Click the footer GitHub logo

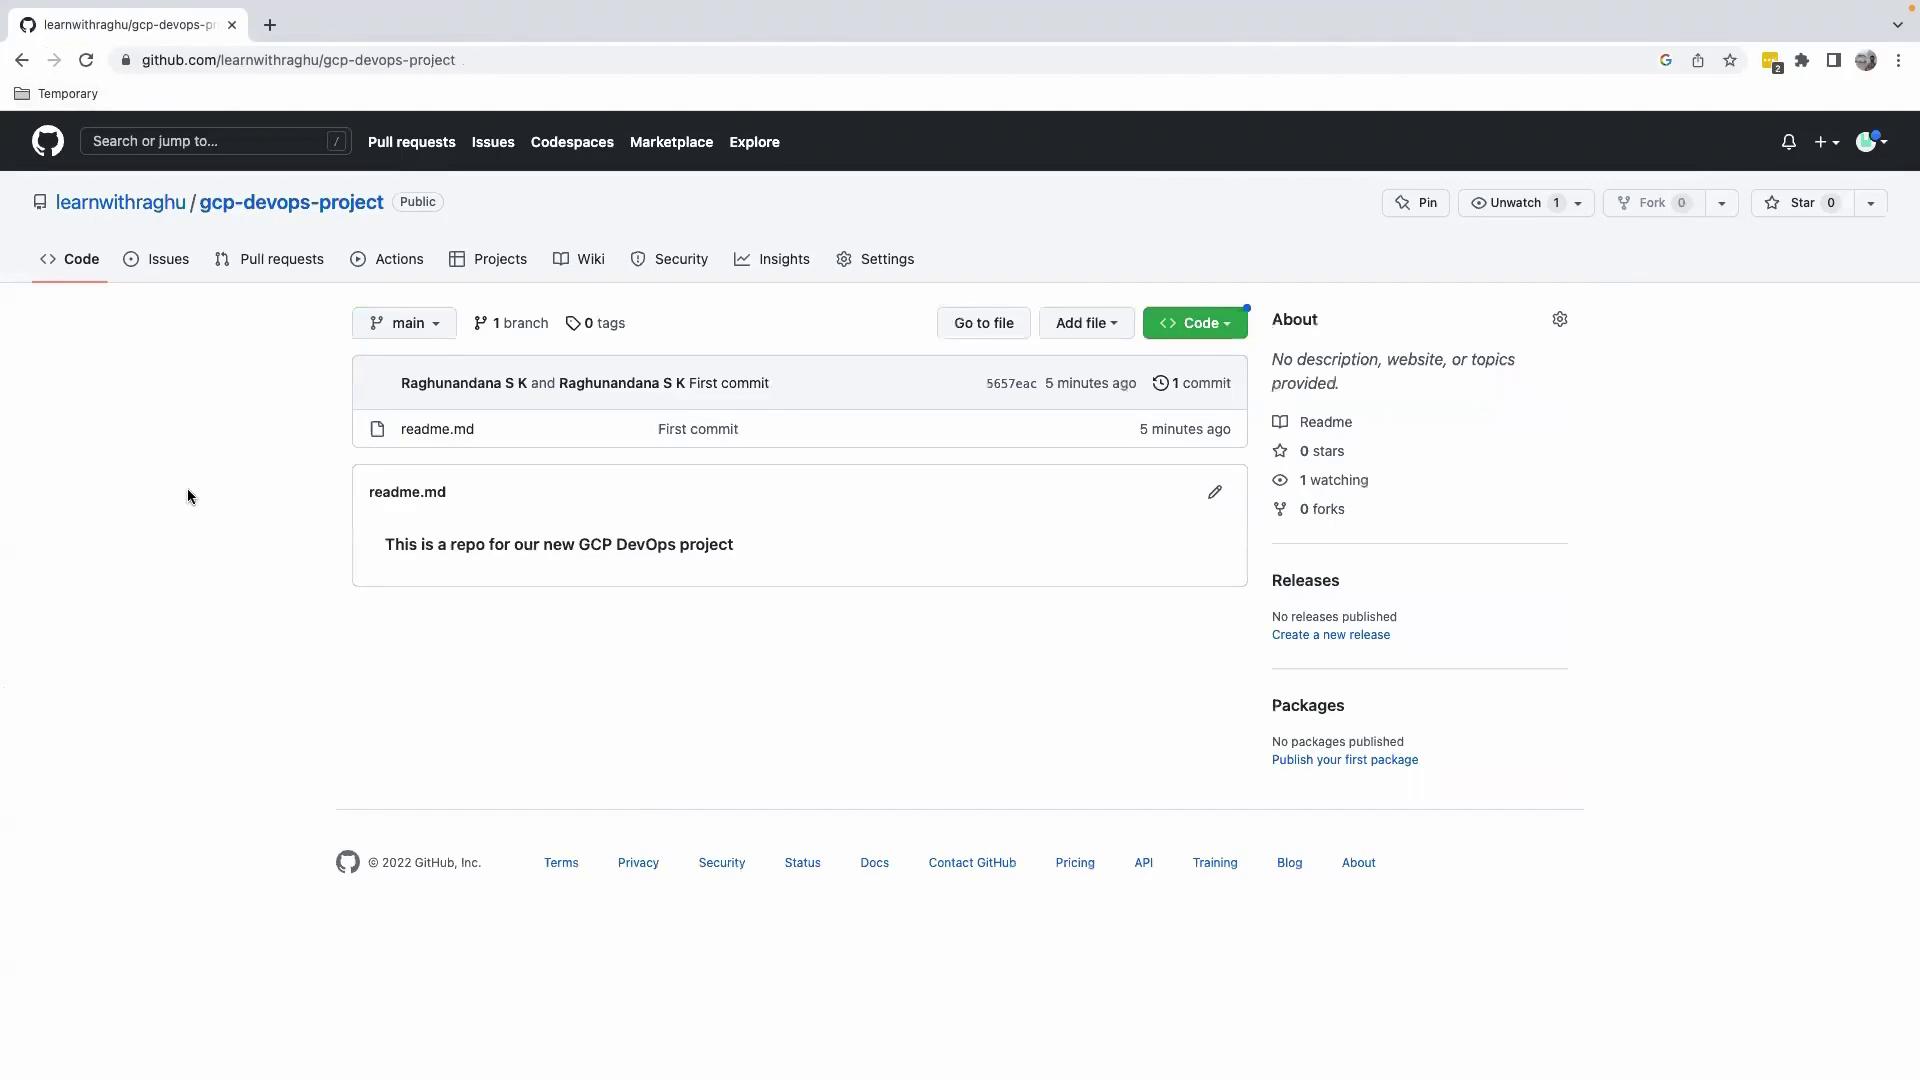click(x=347, y=862)
